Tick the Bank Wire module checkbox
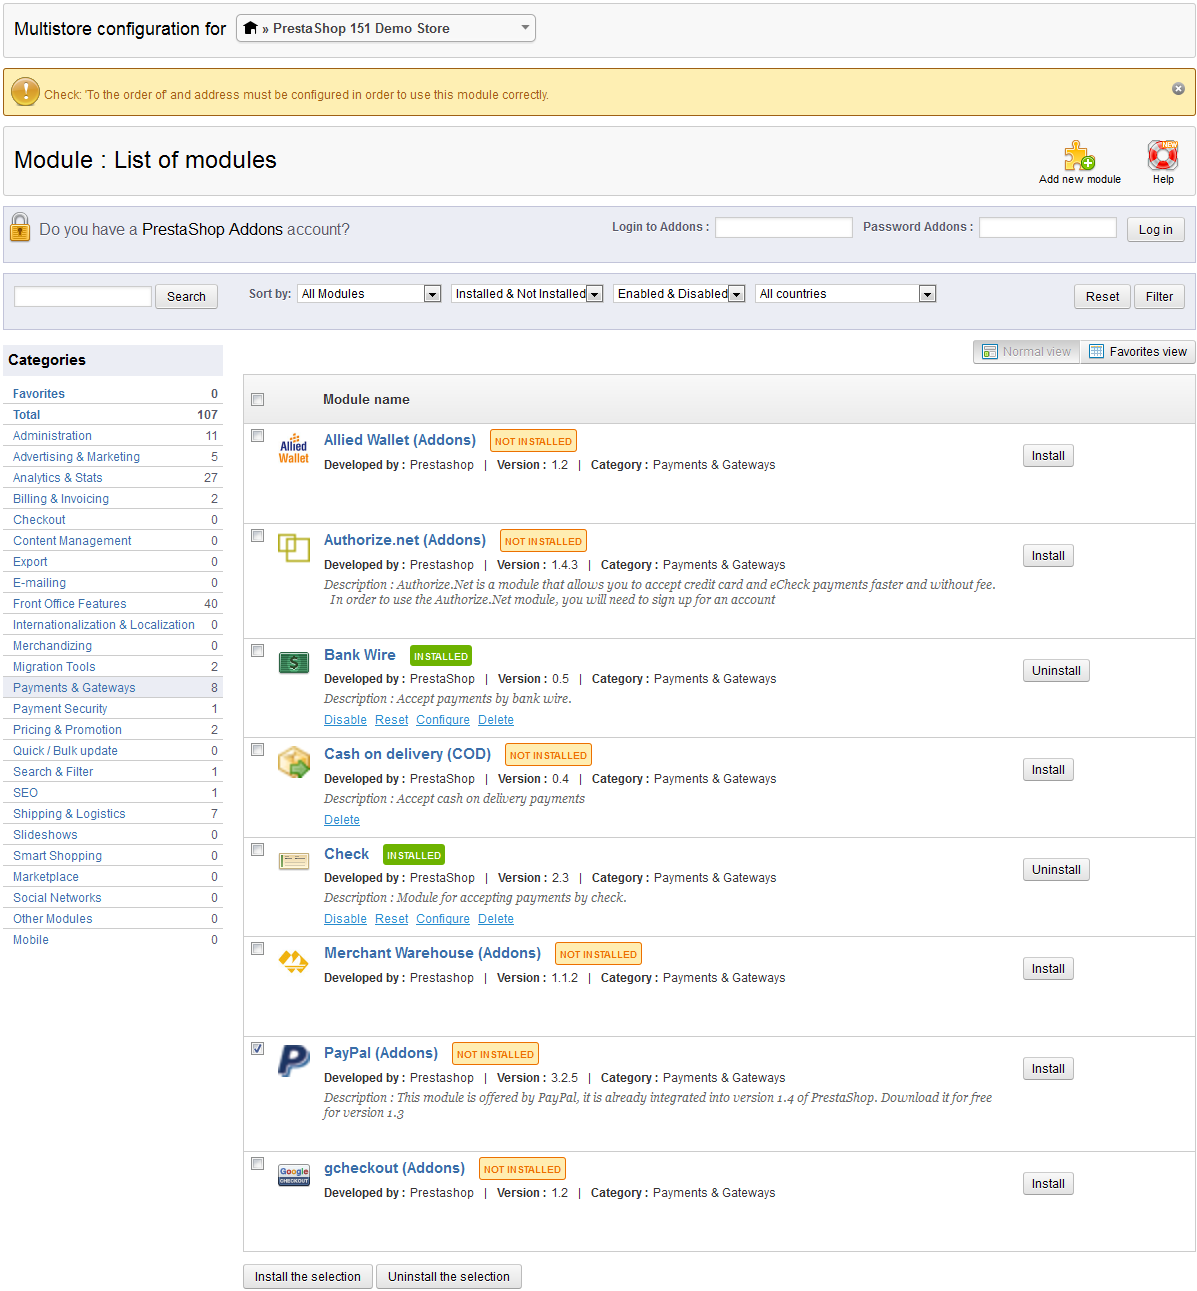1197x1291 pixels. coord(258,651)
